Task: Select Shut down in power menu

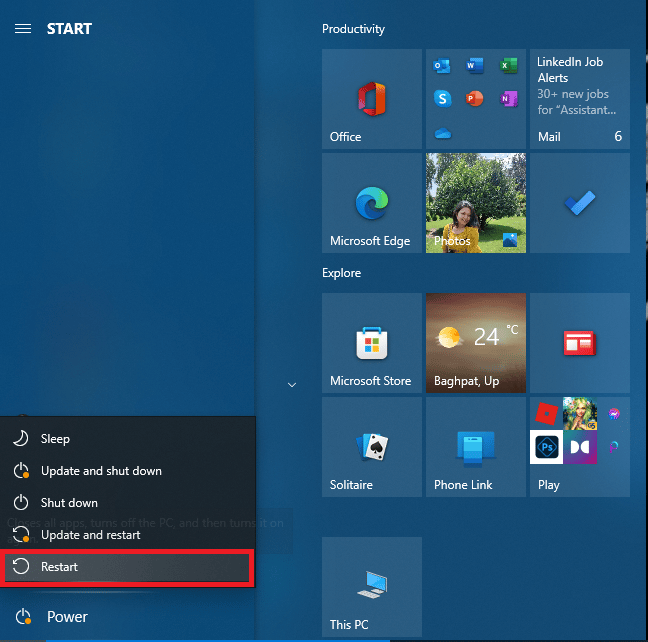Action: pos(128,503)
